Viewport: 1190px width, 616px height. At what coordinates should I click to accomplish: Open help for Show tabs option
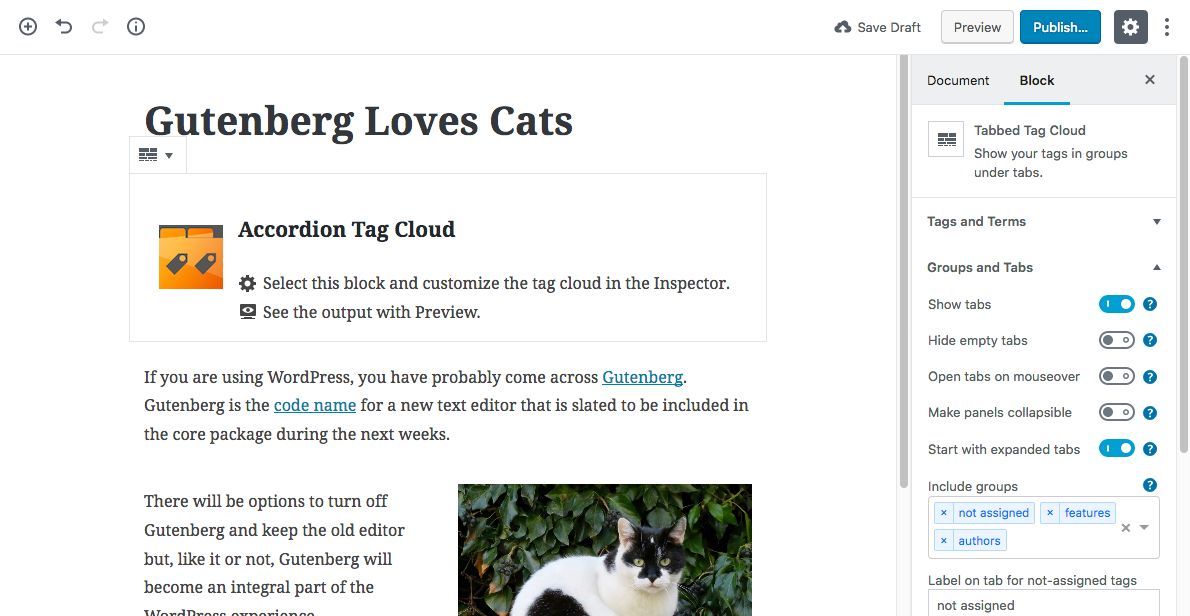1150,304
